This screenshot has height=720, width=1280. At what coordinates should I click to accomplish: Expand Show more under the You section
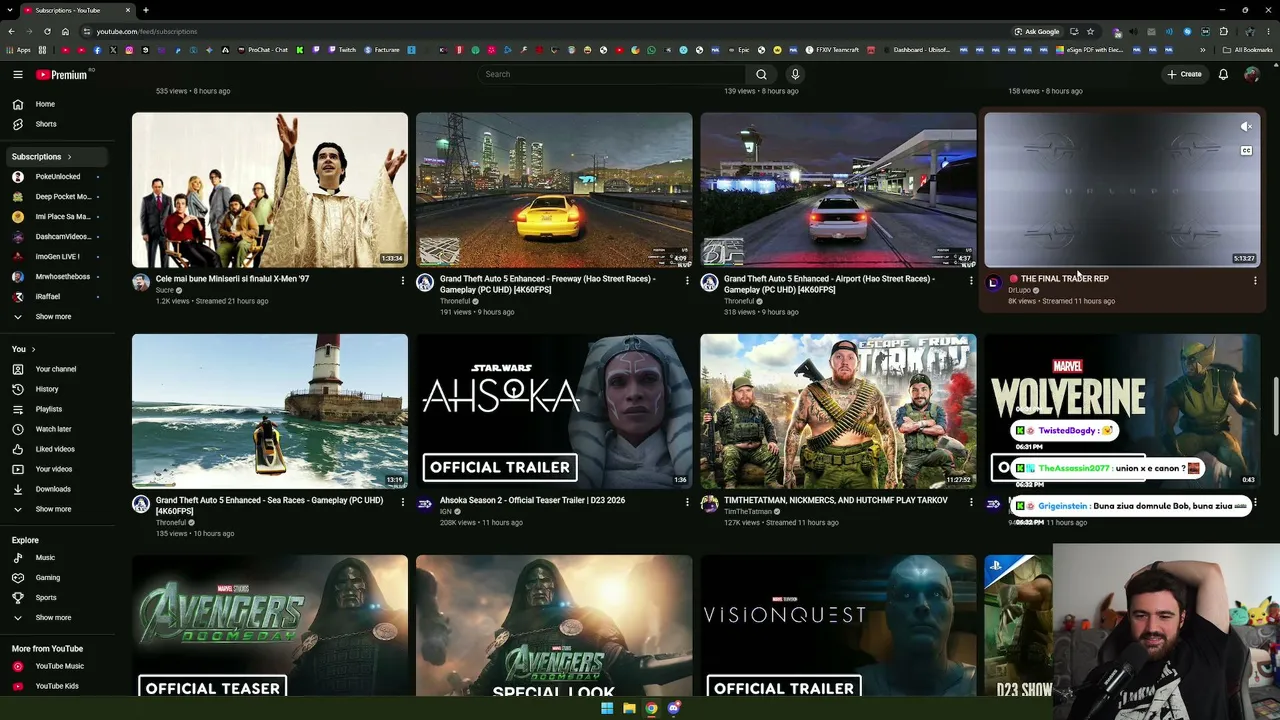pos(55,509)
